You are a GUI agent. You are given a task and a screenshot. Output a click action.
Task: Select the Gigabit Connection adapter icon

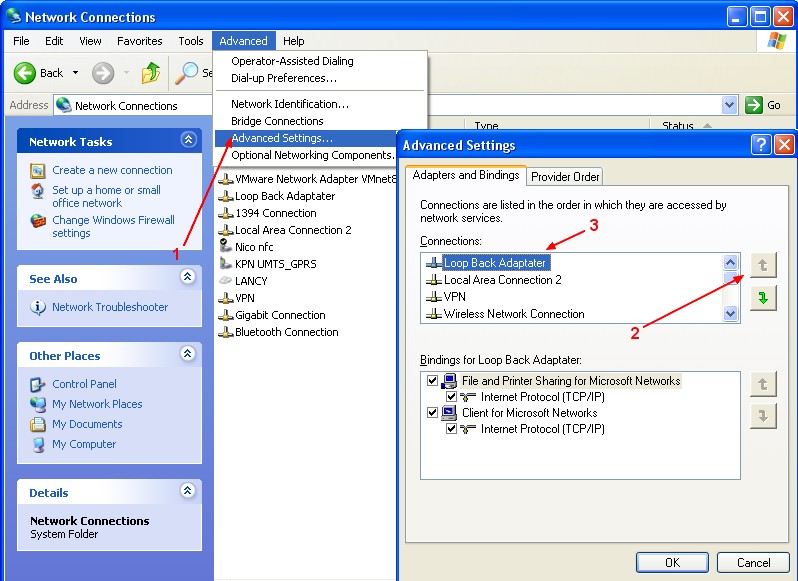(225, 315)
